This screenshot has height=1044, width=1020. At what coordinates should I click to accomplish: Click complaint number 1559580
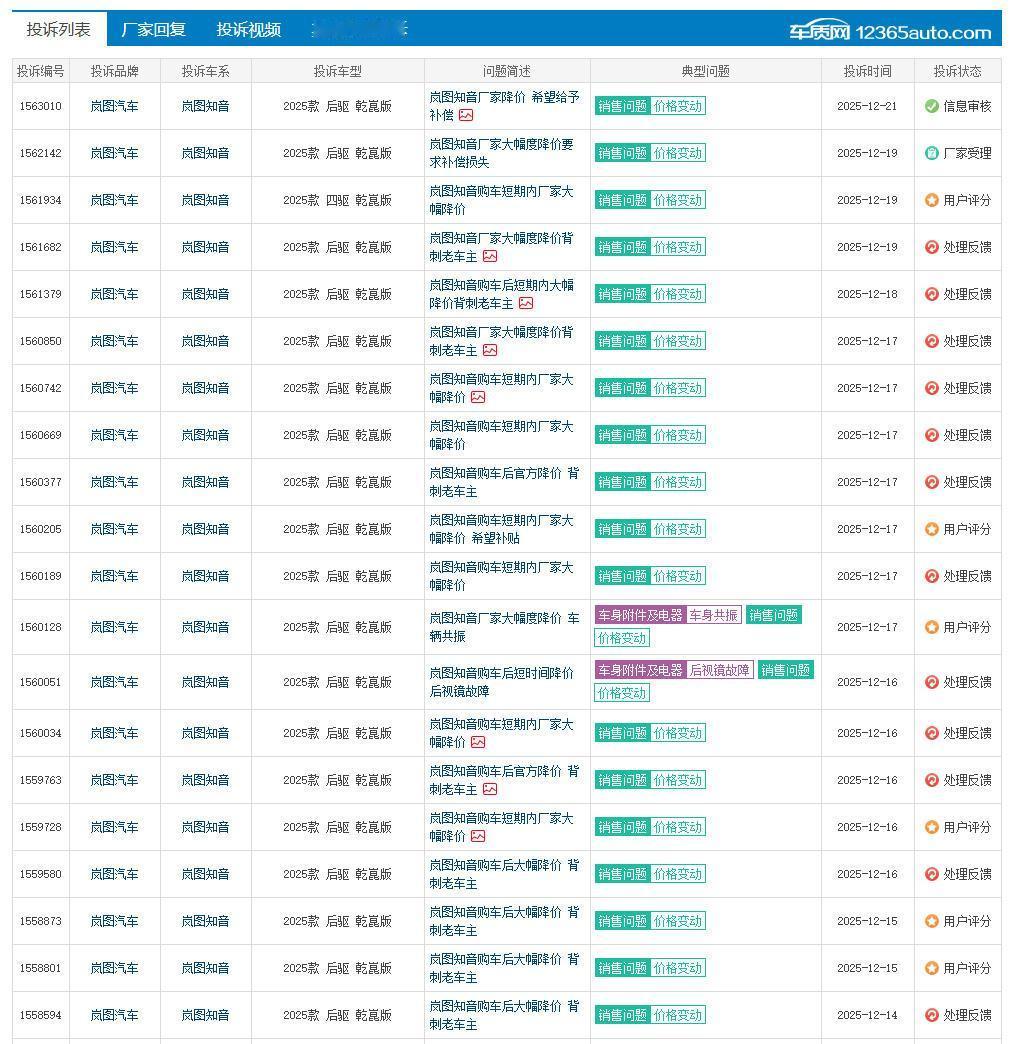click(41, 874)
